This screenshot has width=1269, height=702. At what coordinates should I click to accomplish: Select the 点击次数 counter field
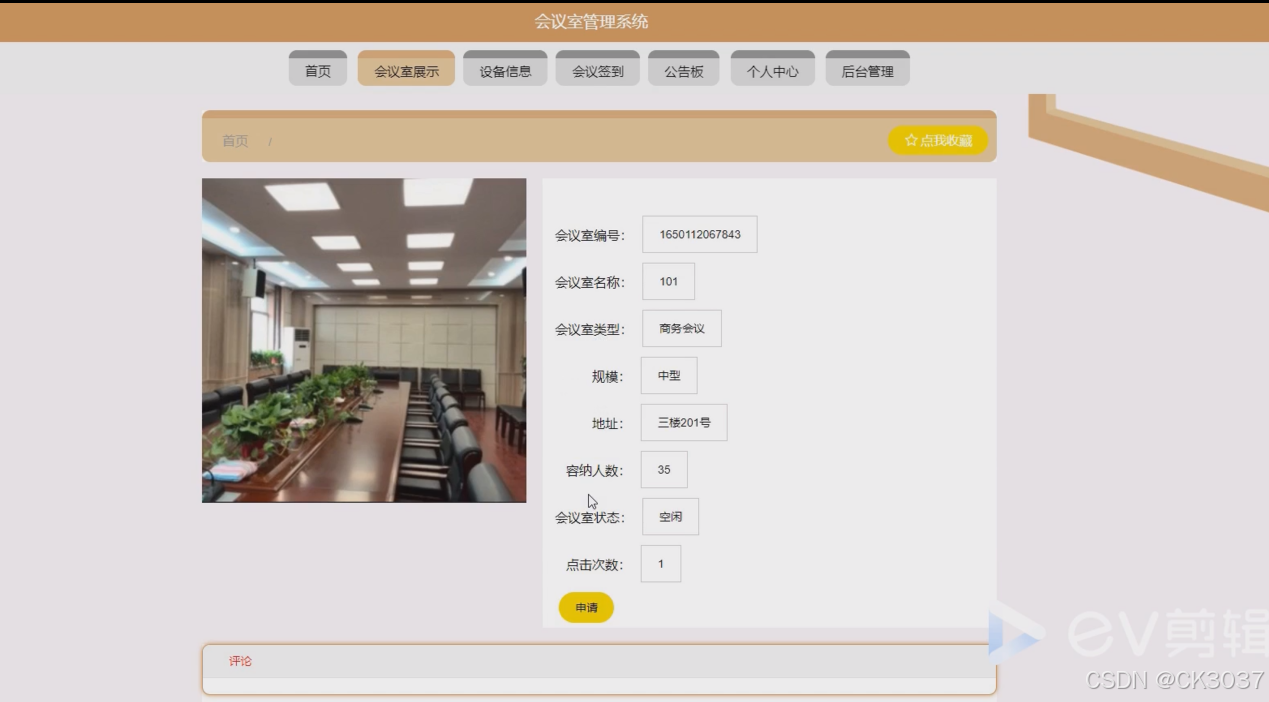click(660, 563)
